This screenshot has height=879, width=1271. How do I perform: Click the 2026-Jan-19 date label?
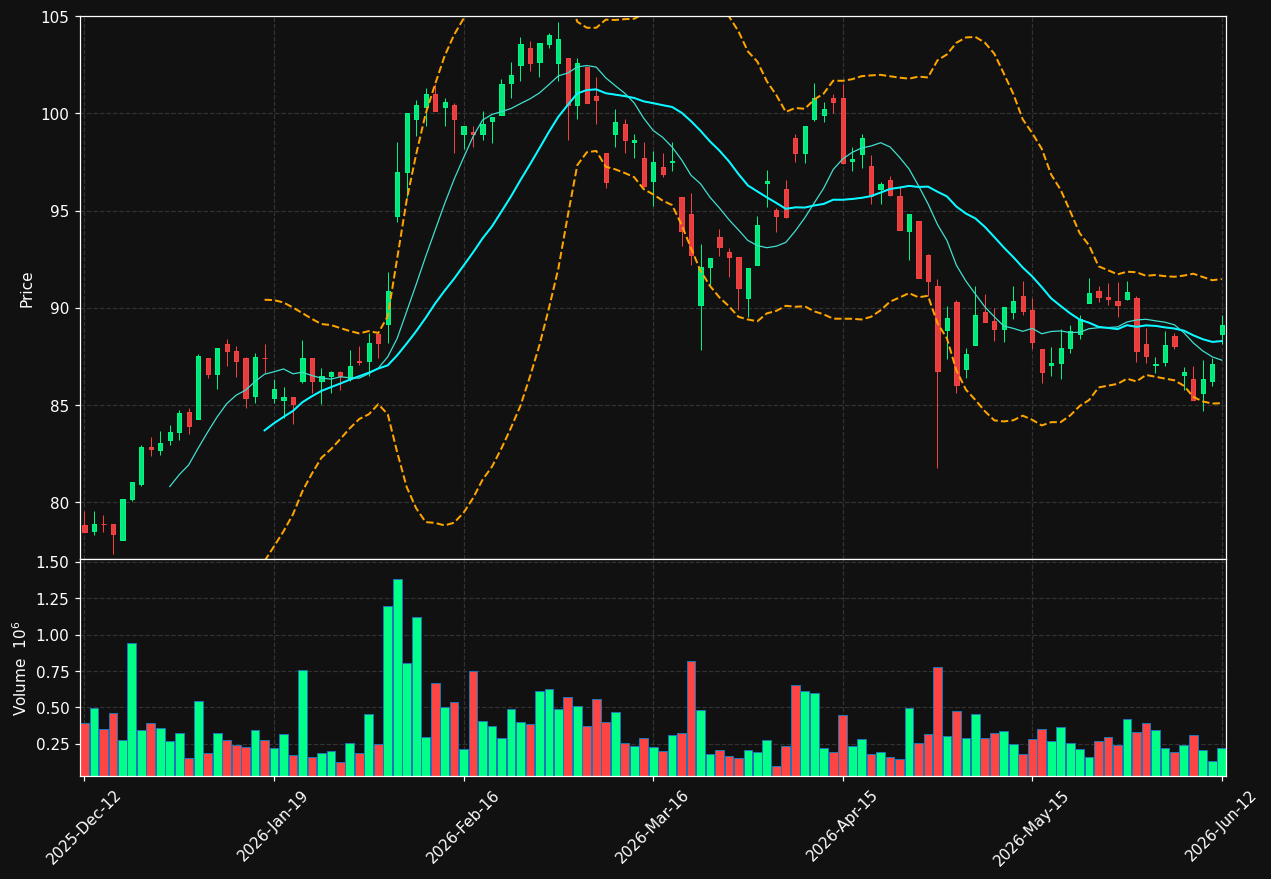[274, 826]
